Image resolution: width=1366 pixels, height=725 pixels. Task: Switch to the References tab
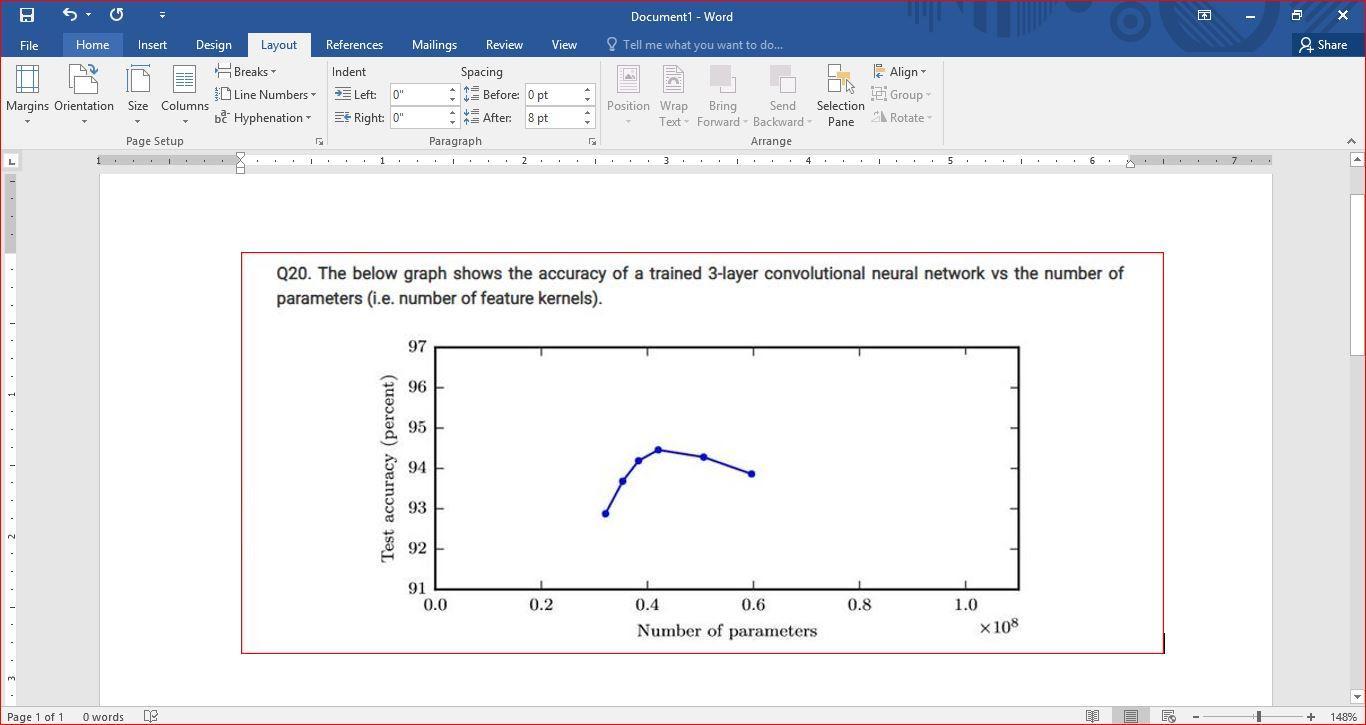coord(354,45)
